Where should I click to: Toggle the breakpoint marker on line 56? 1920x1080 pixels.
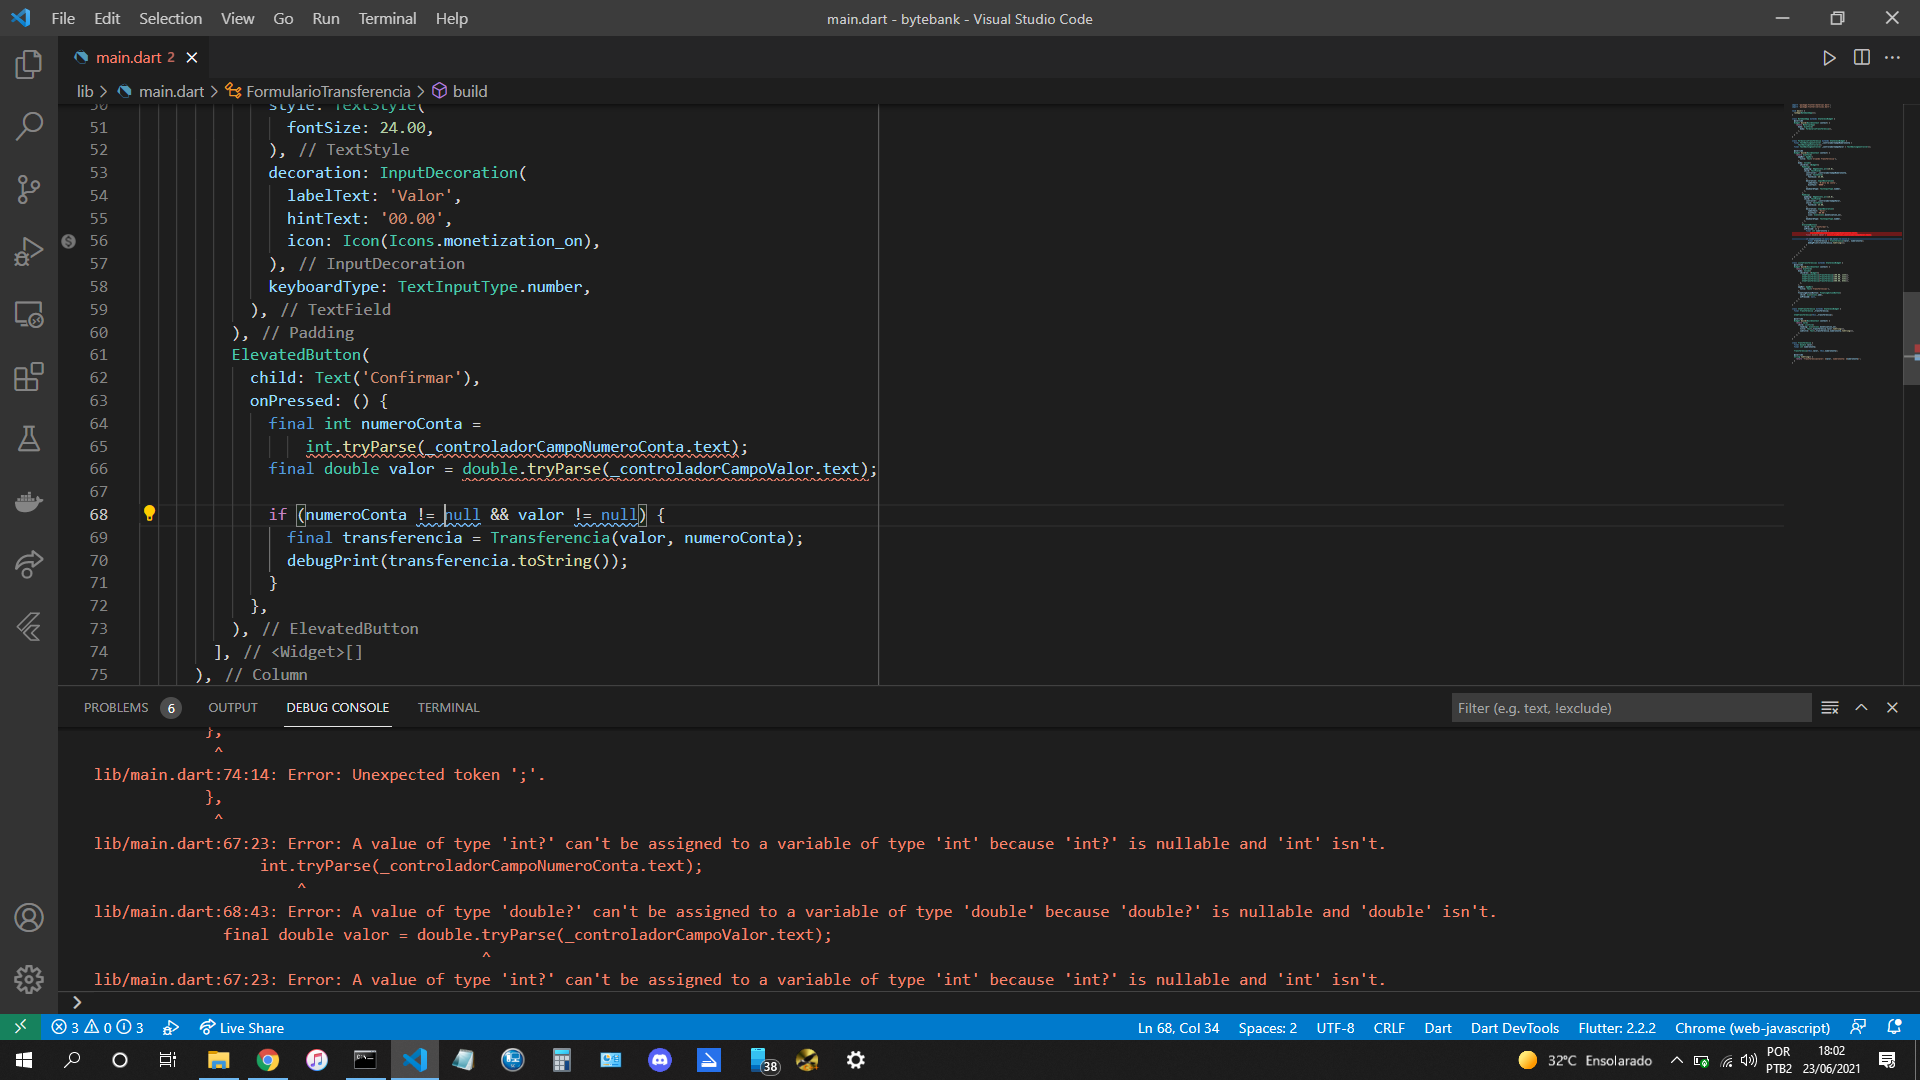68,241
